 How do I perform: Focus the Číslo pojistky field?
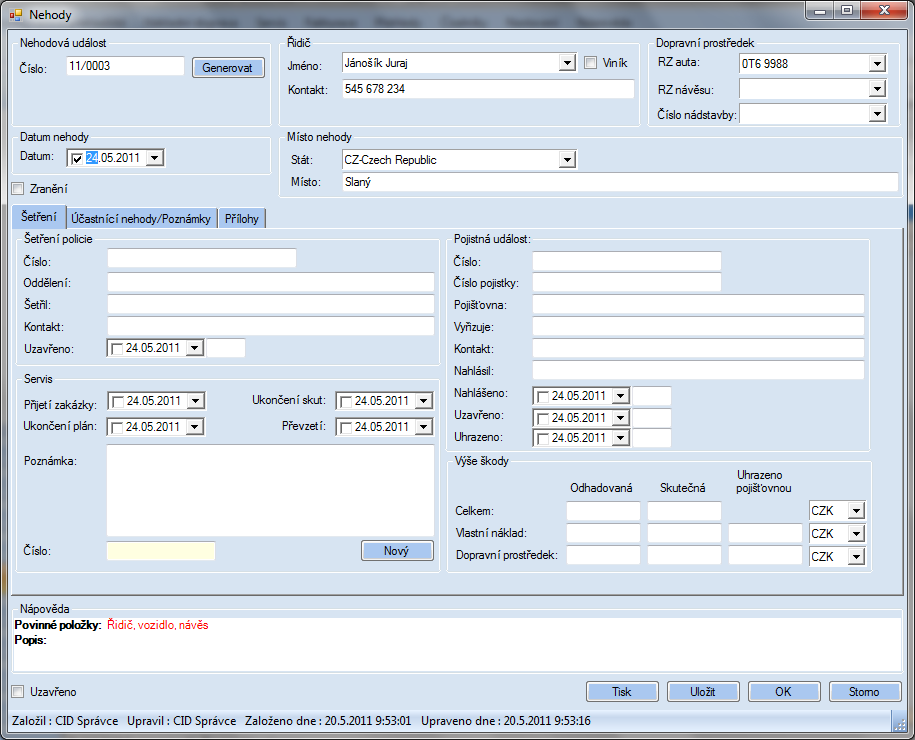pos(627,282)
